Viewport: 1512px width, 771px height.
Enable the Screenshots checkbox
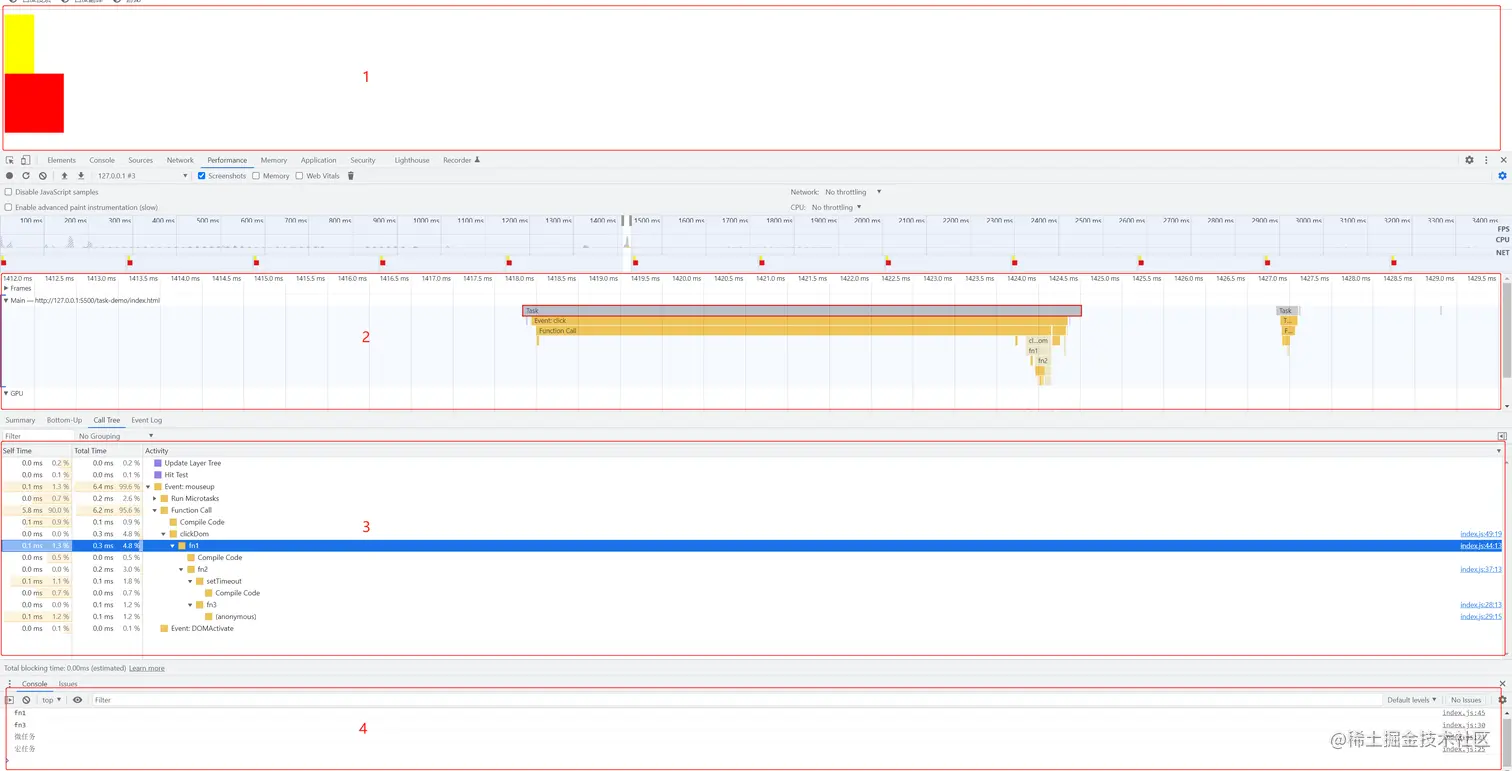point(202,176)
